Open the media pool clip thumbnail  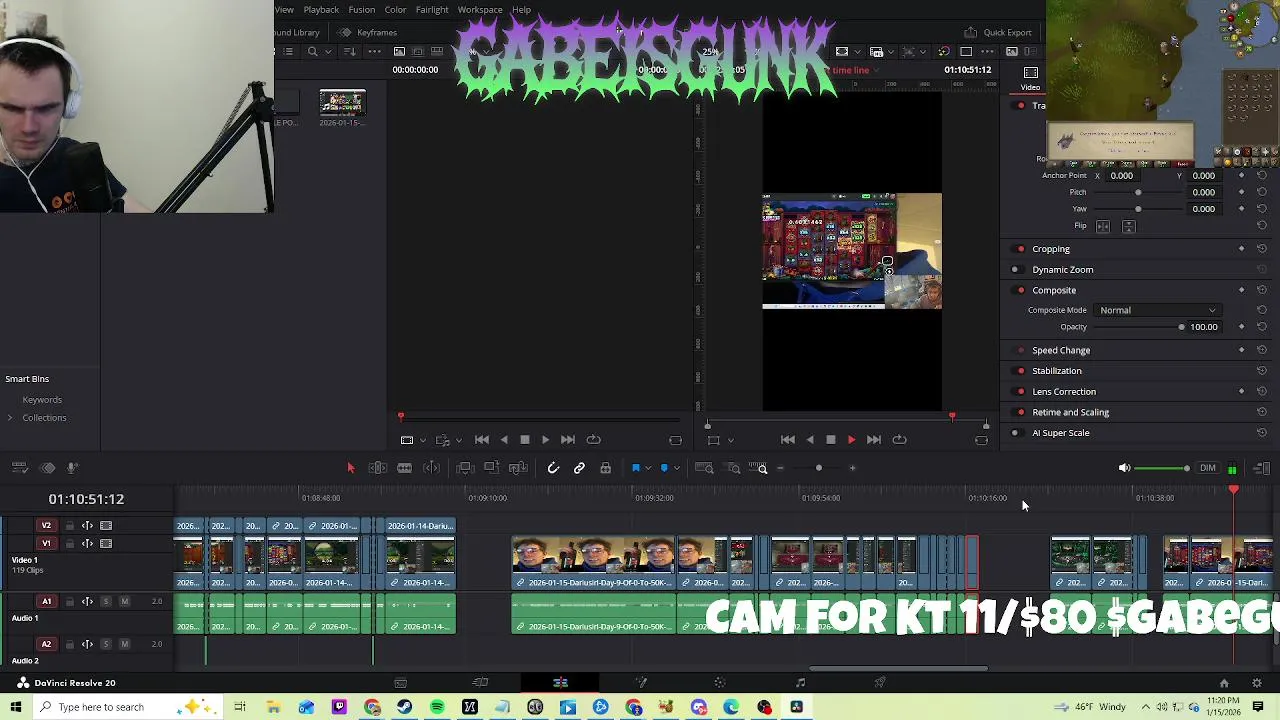[342, 104]
